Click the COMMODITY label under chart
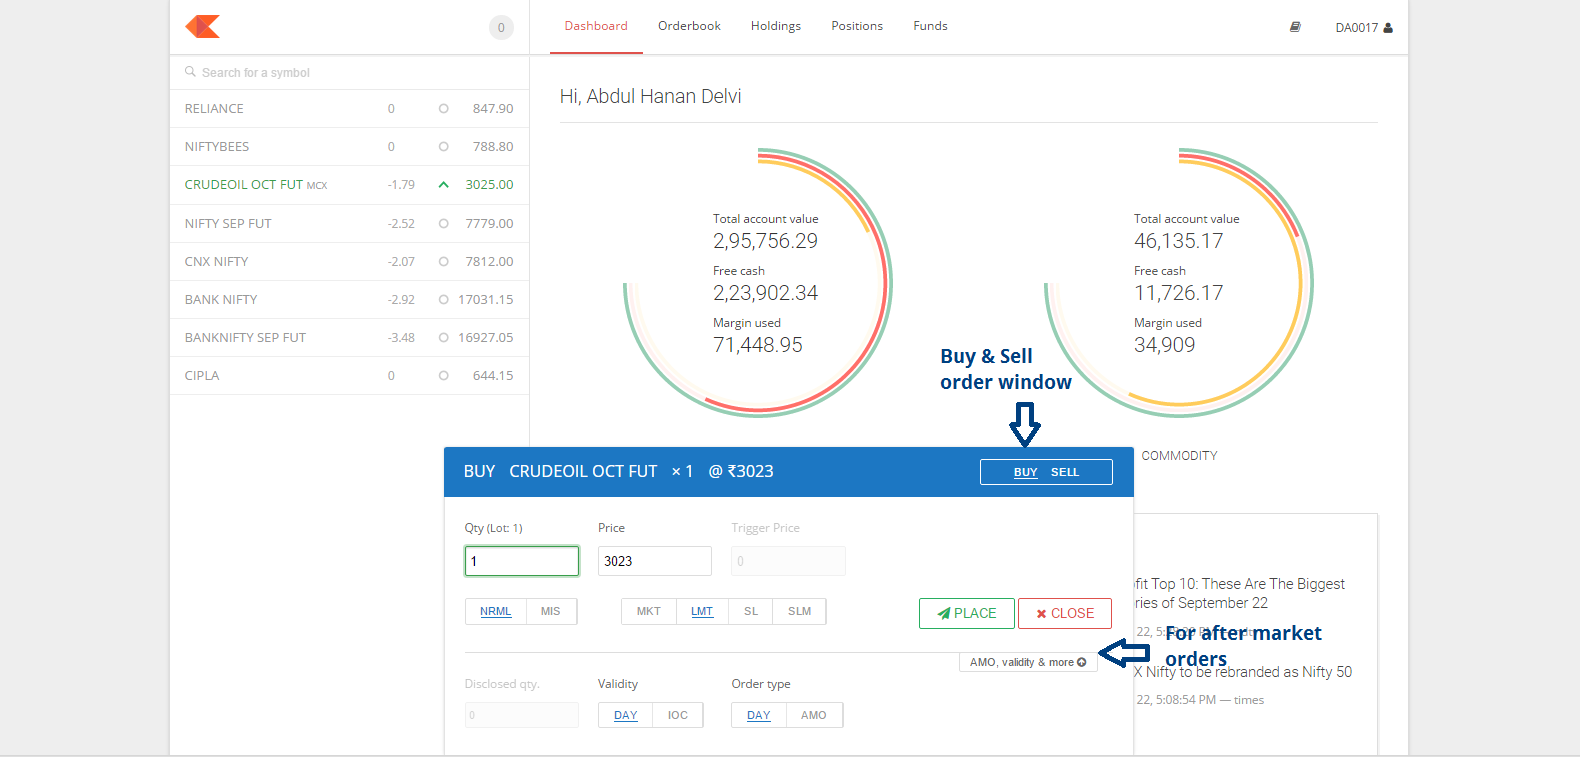 pyautogui.click(x=1179, y=456)
